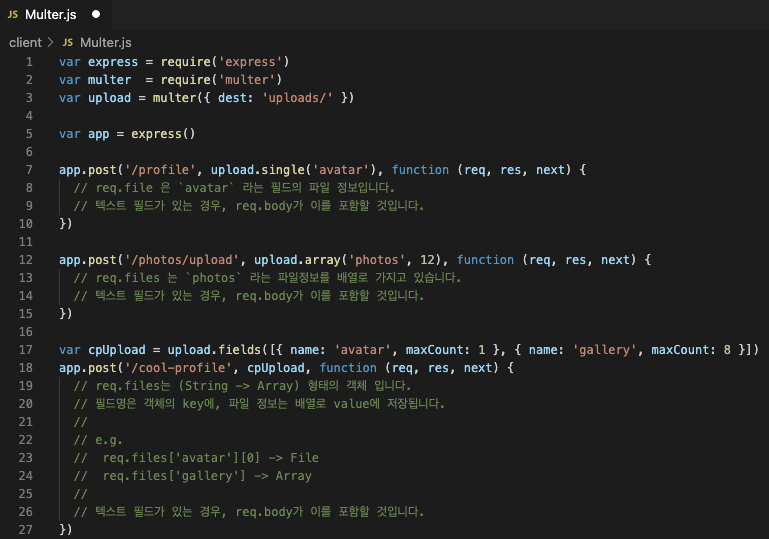Screen dimensions: 769x539
Task: Click 'express' string on line 1
Action: 250,62
